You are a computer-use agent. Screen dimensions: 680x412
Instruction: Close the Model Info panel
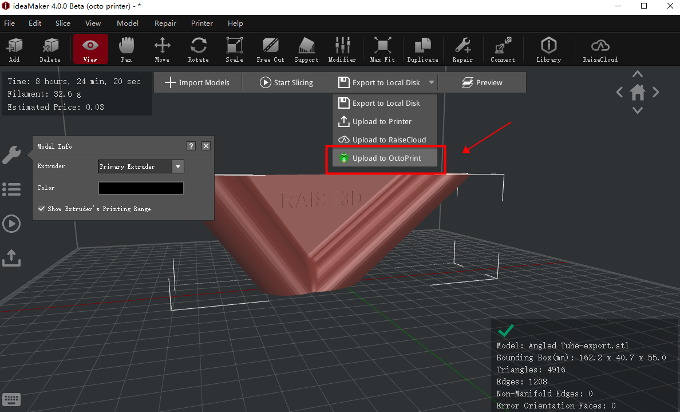click(206, 145)
